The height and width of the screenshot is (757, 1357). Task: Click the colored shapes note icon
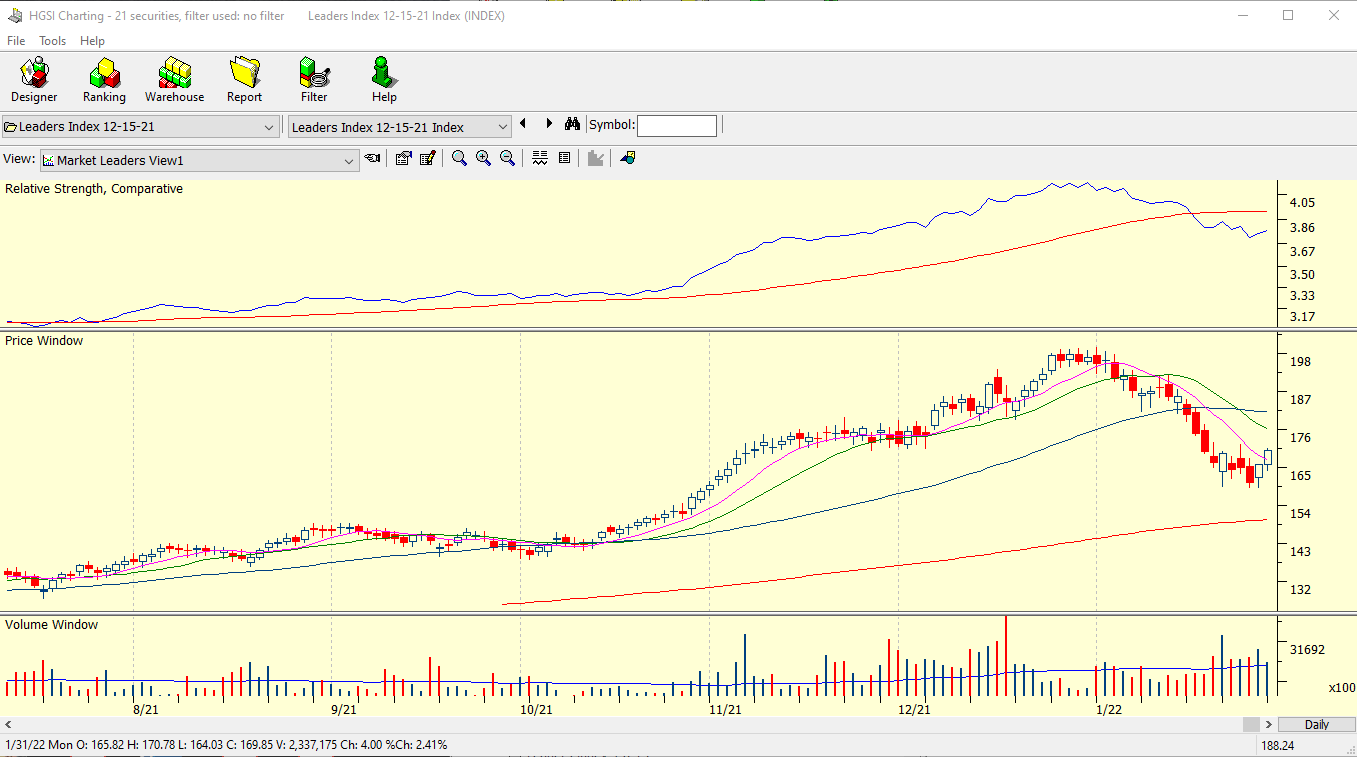(627, 158)
